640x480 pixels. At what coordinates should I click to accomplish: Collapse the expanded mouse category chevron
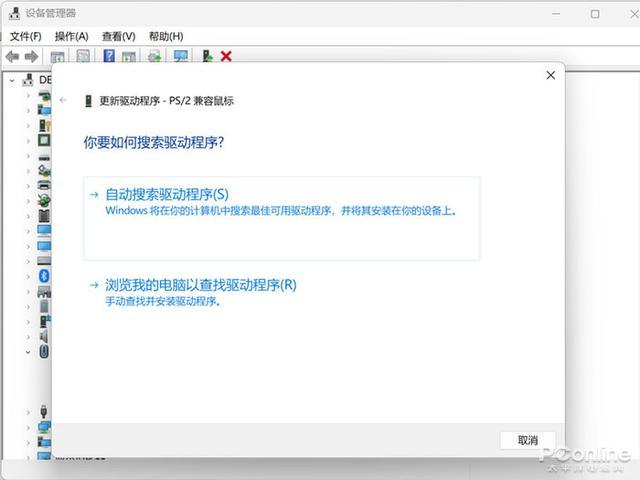pyautogui.click(x=28, y=352)
